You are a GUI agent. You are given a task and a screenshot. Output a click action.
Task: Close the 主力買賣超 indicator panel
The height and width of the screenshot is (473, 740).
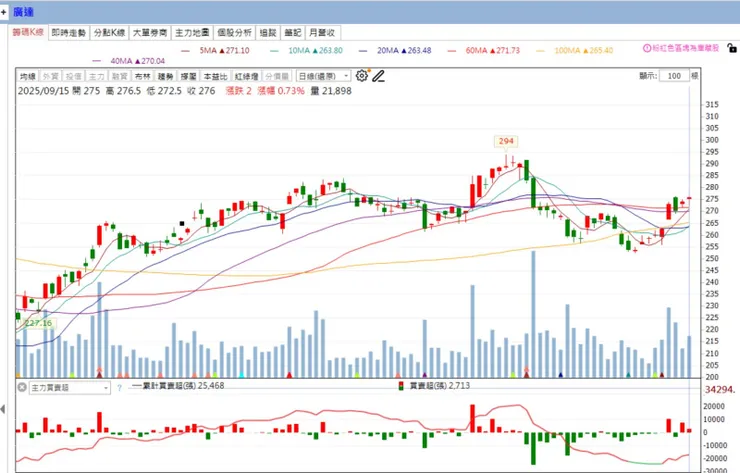tap(22, 388)
